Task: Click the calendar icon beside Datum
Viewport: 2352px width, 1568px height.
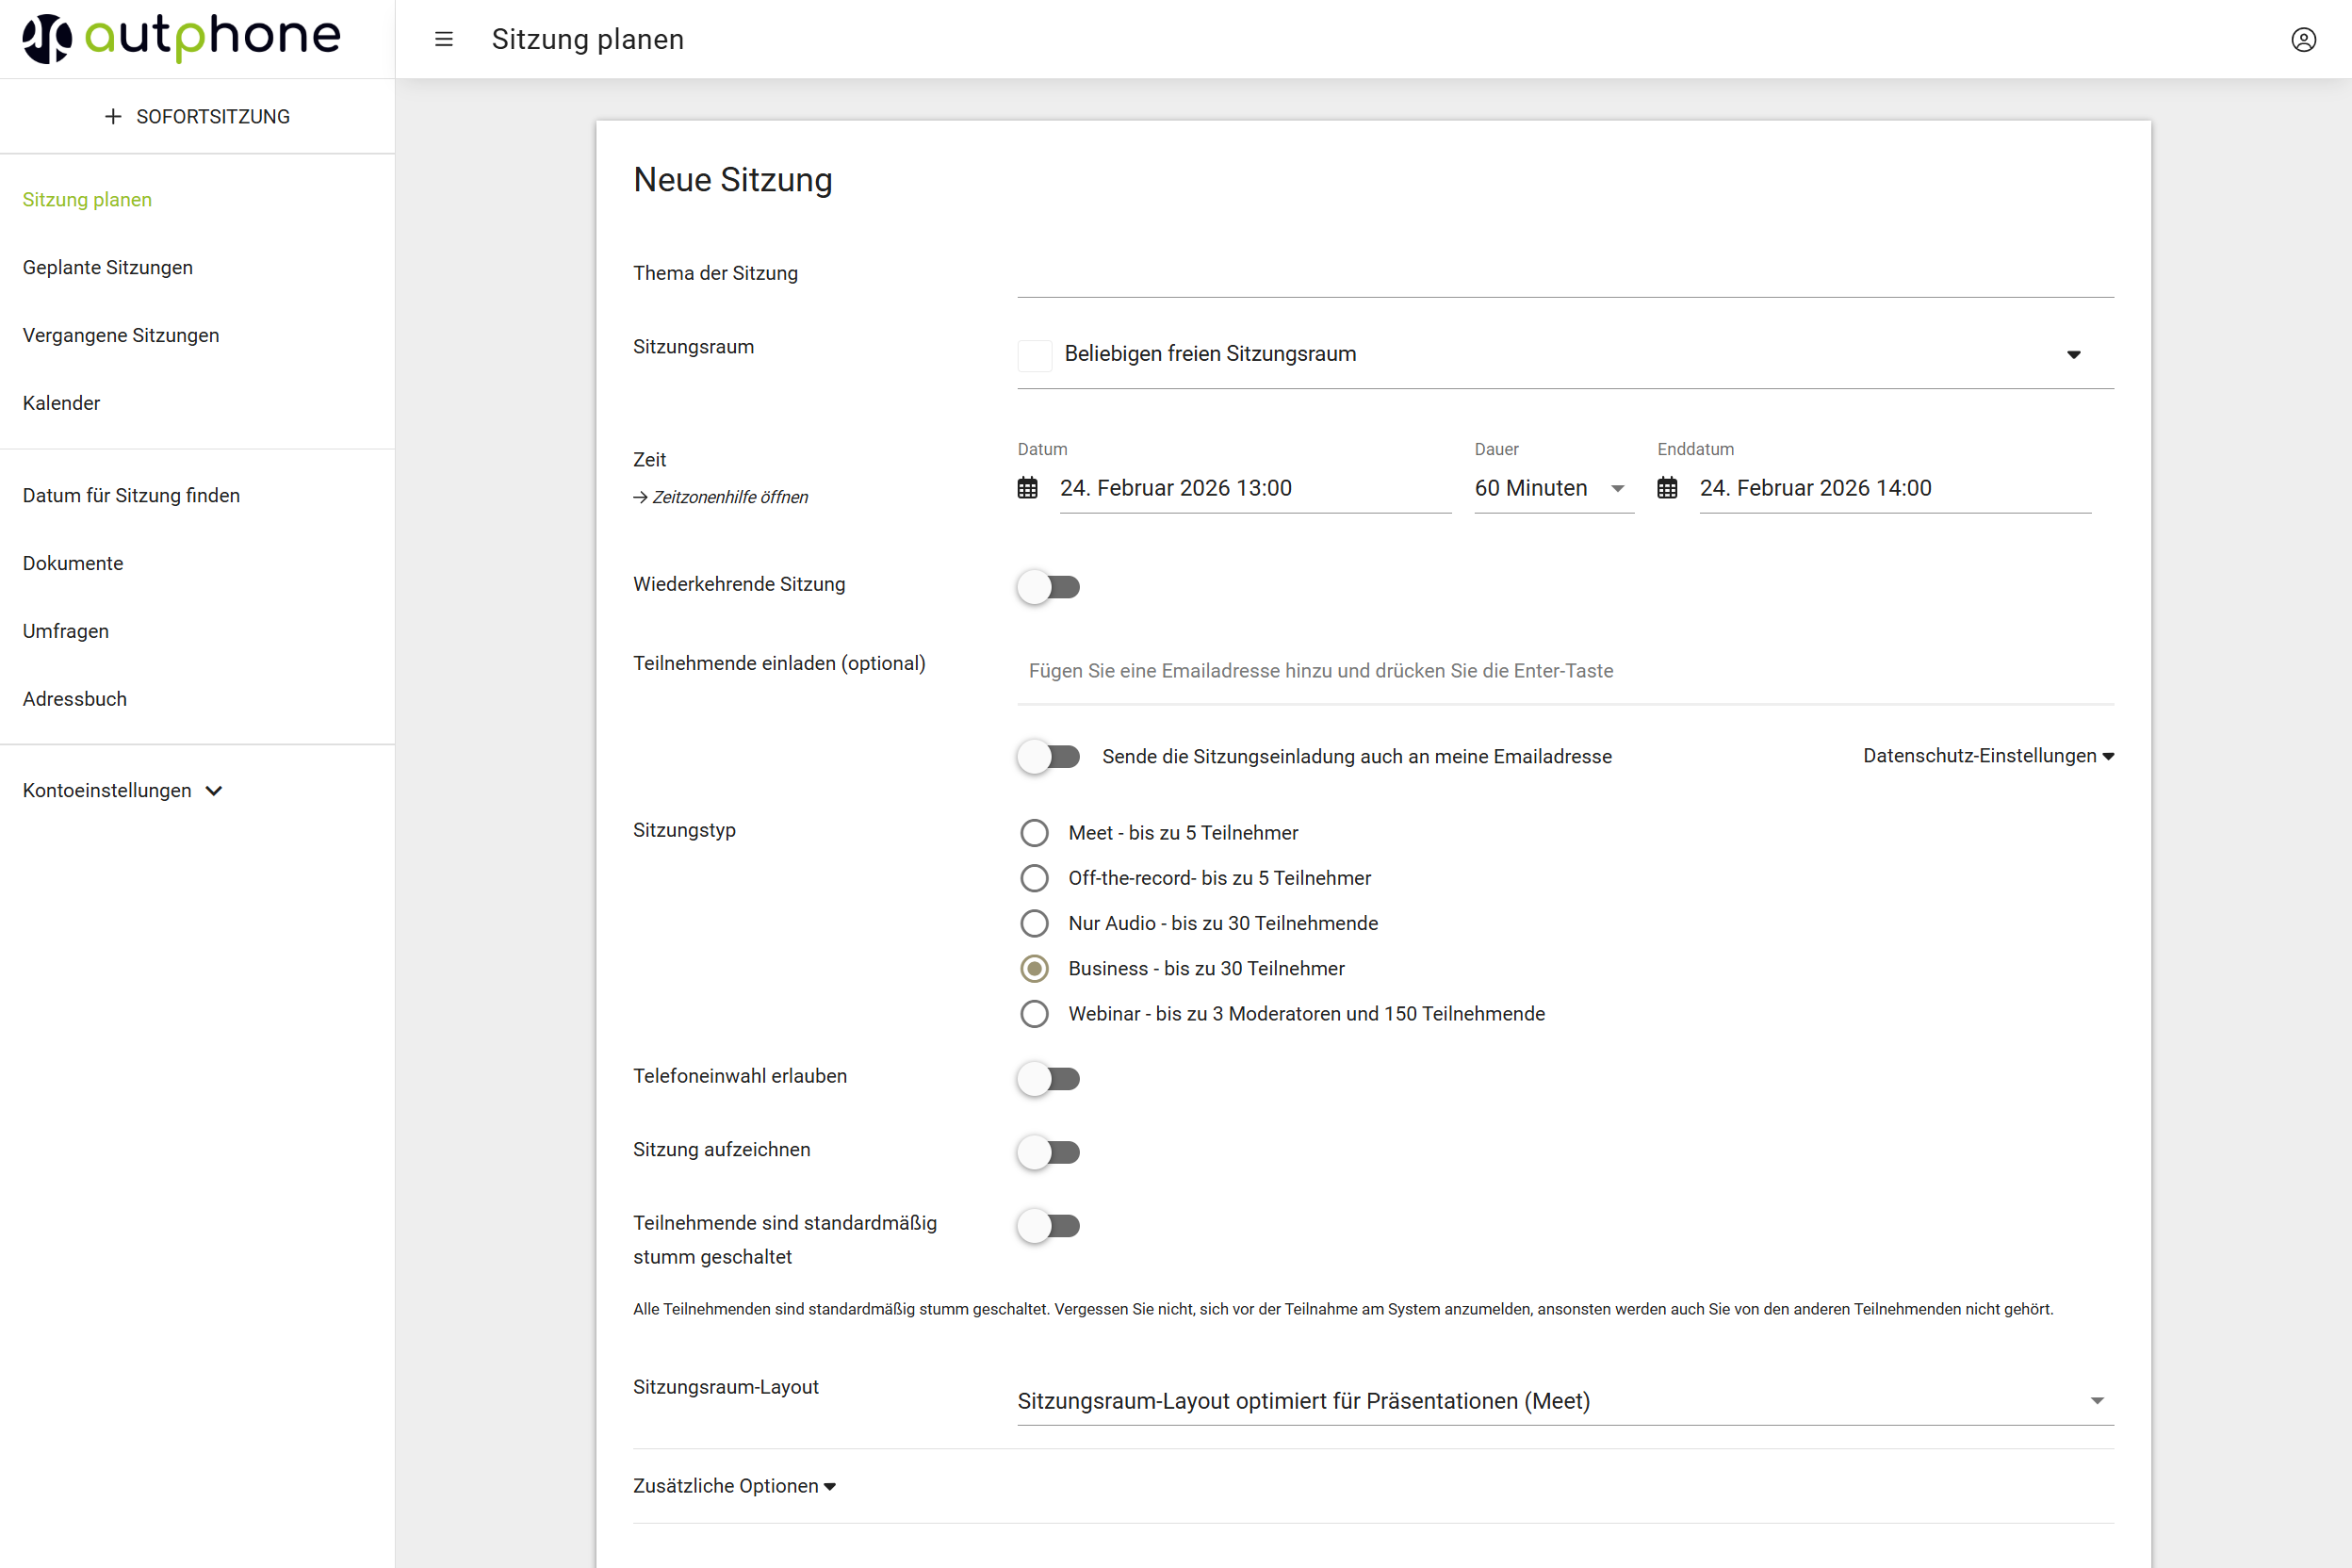Action: coord(1027,488)
